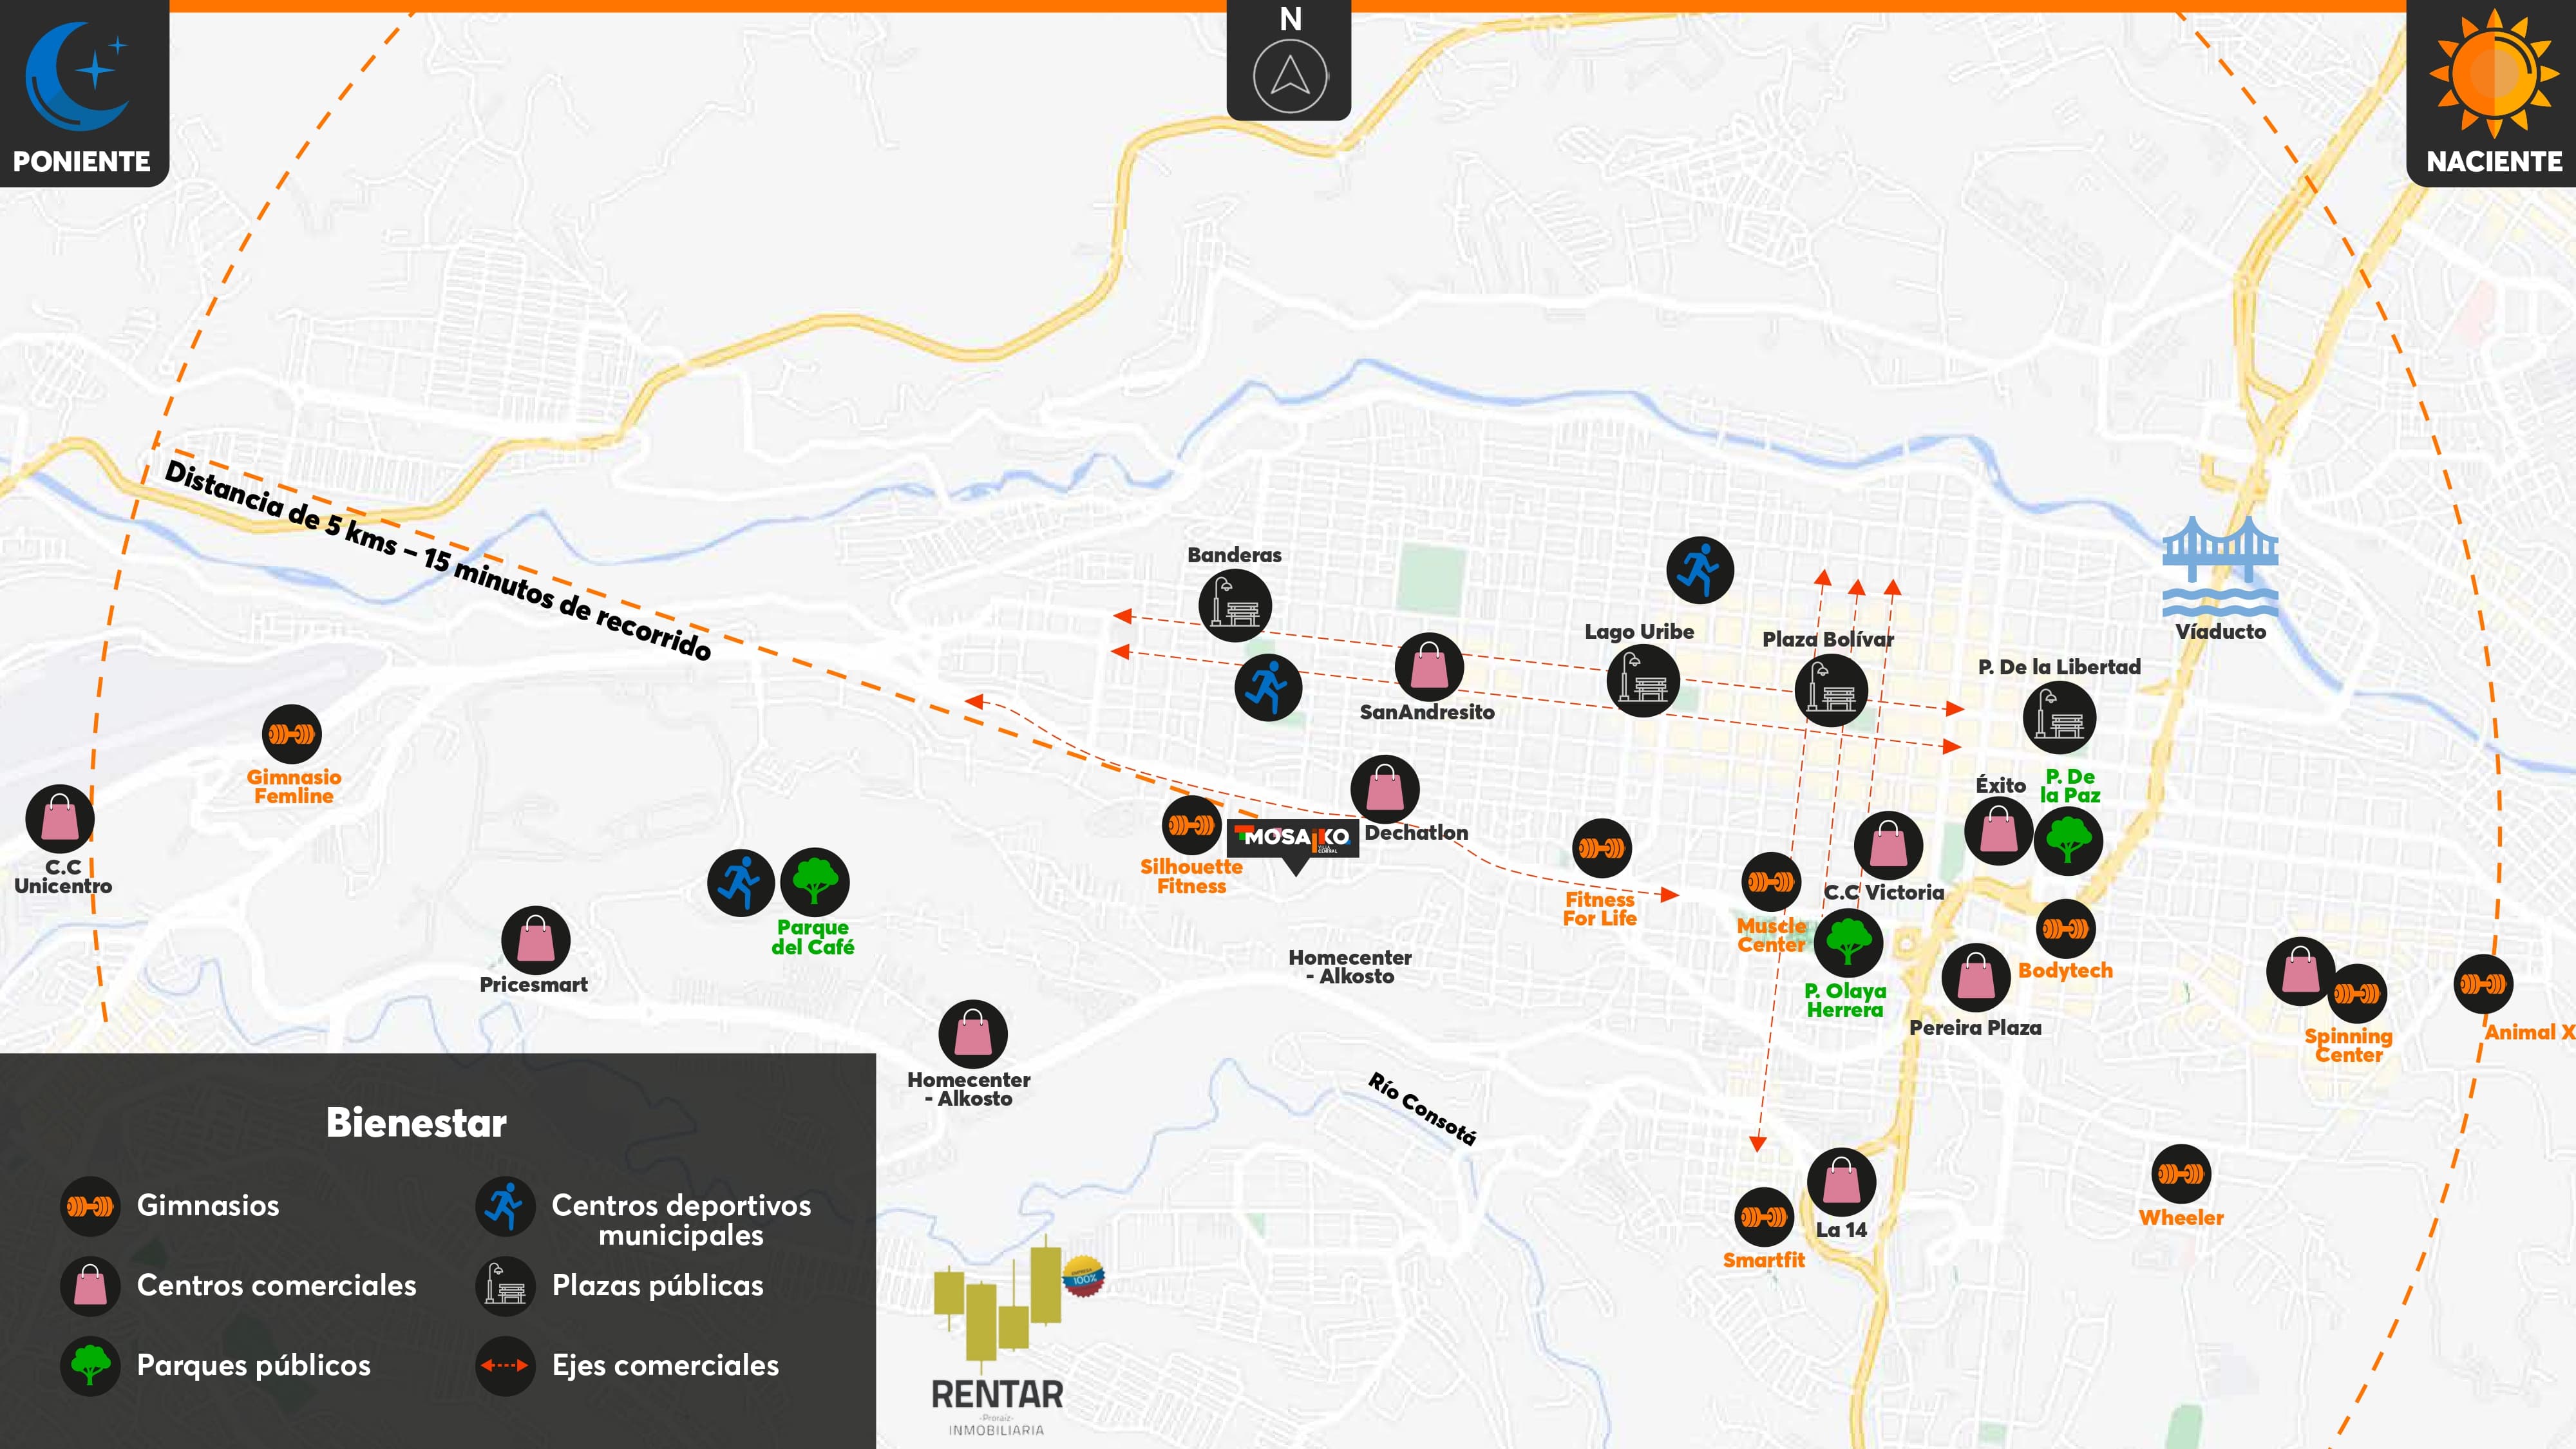Viewport: 2576px width, 1449px height.
Task: Select the C.C Unicentro shopping icon
Action: (x=60, y=819)
